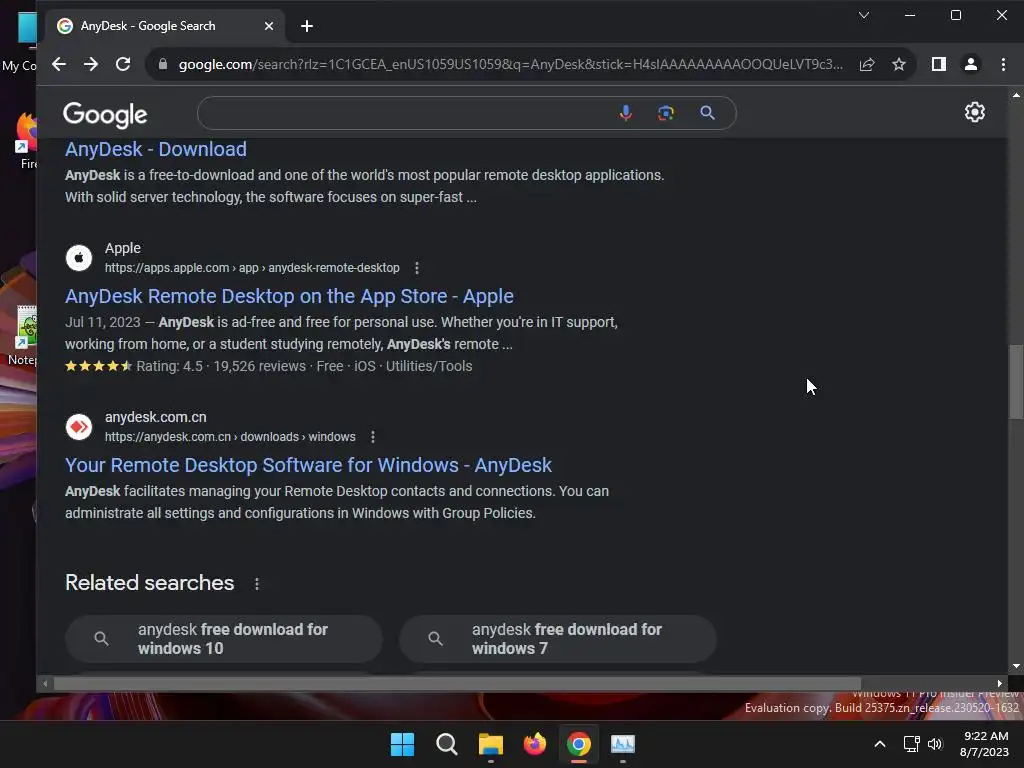The width and height of the screenshot is (1024, 768).
Task: Open the apps.apple.com URL breadcrumb
Action: (252, 268)
